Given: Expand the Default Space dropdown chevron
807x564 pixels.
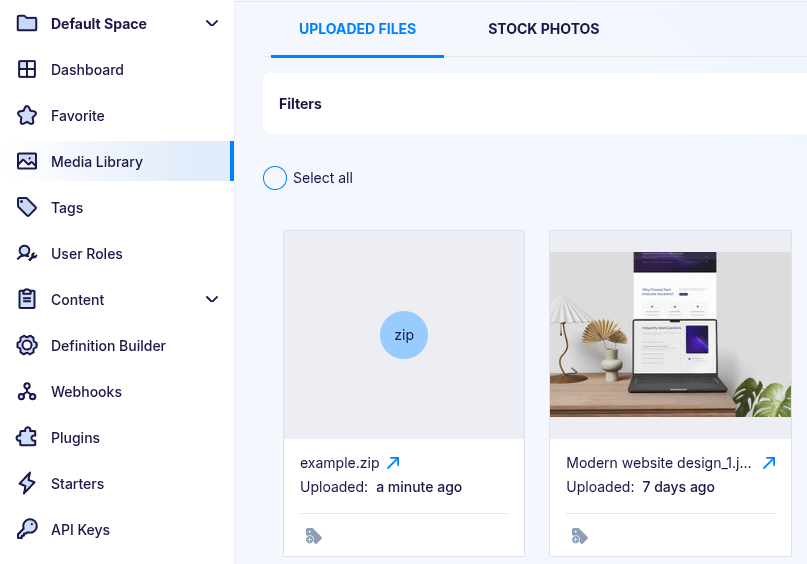Looking at the screenshot, I should point(212,24).
